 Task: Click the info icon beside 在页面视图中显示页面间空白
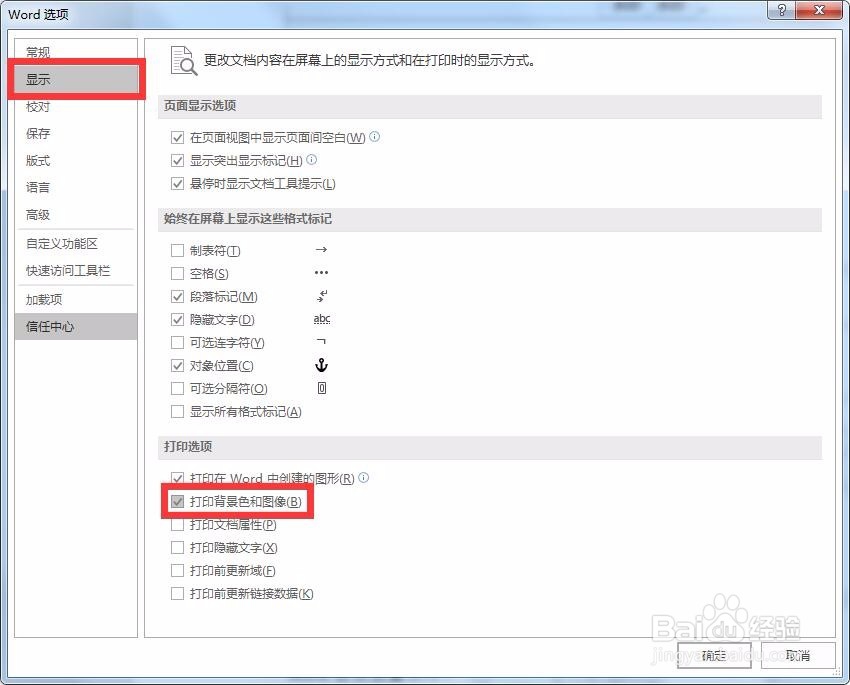373,137
